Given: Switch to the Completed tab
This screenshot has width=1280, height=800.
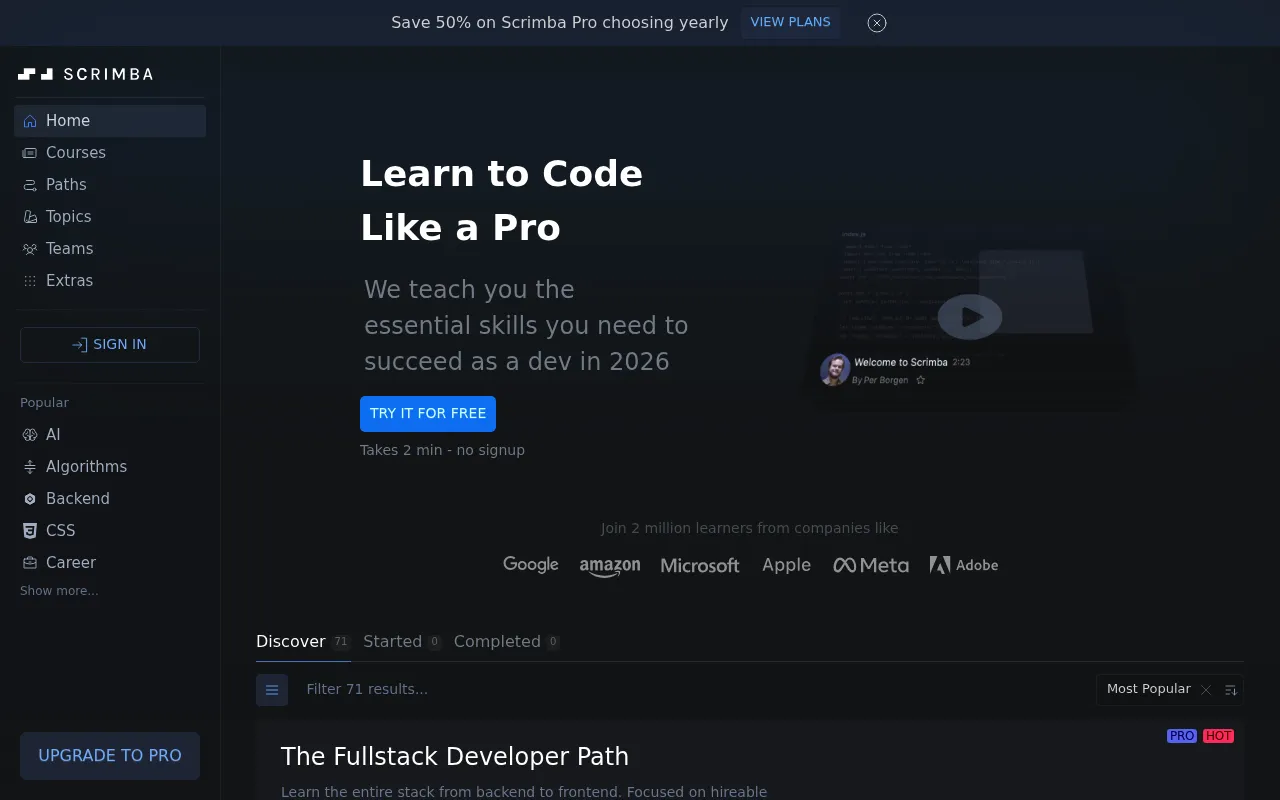Looking at the screenshot, I should click(506, 642).
